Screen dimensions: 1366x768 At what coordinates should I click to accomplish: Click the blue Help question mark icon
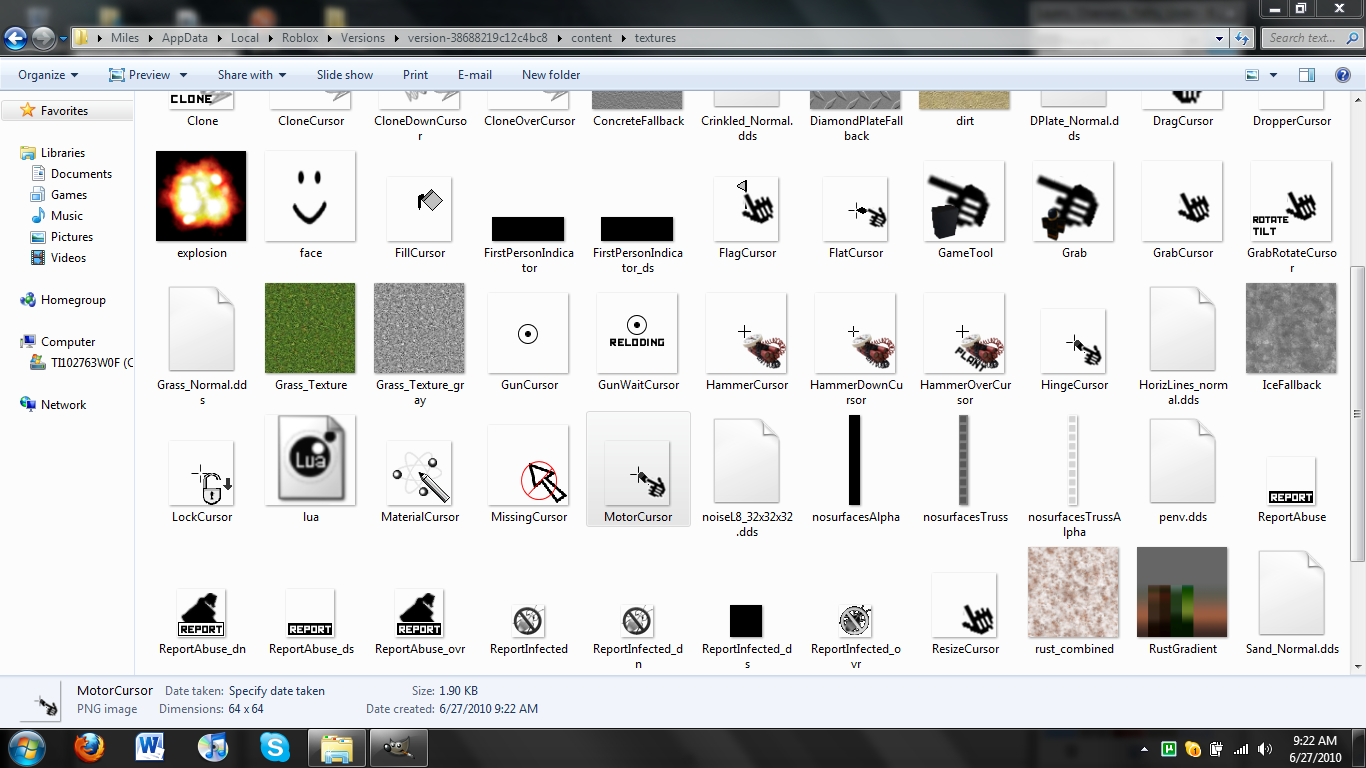tap(1343, 74)
